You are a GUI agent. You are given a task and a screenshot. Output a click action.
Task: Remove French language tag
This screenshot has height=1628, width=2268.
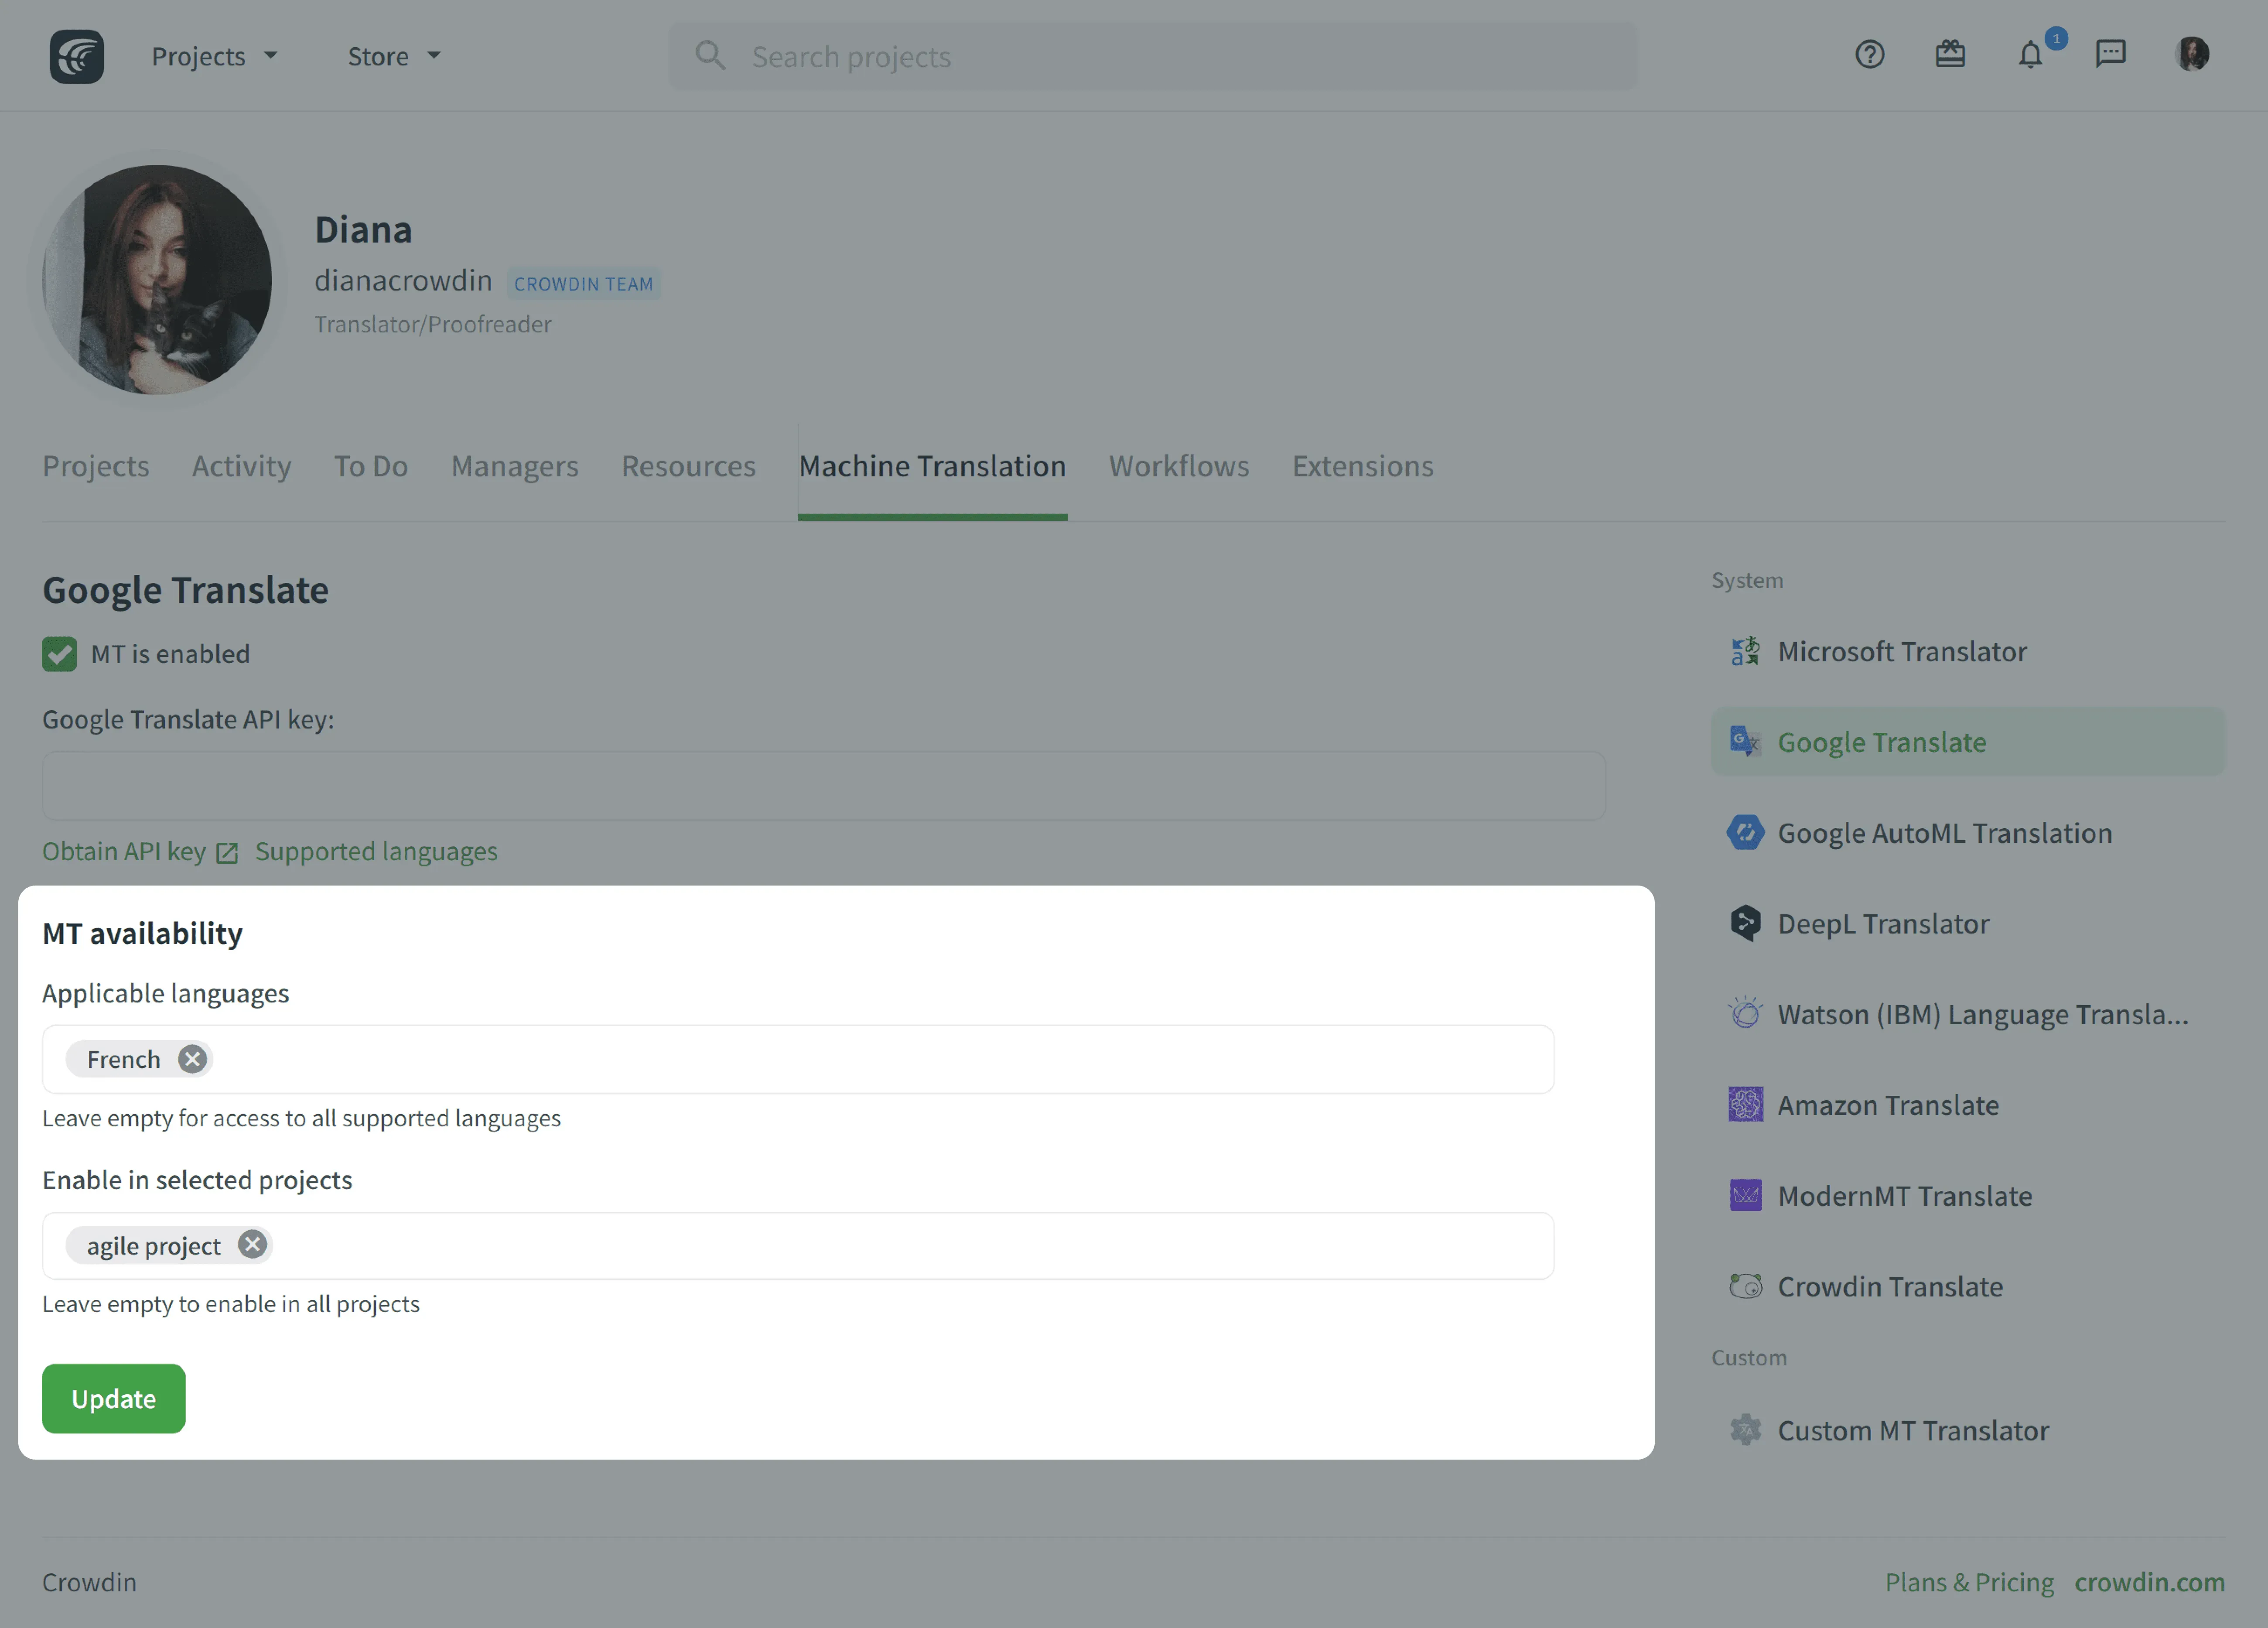192,1059
